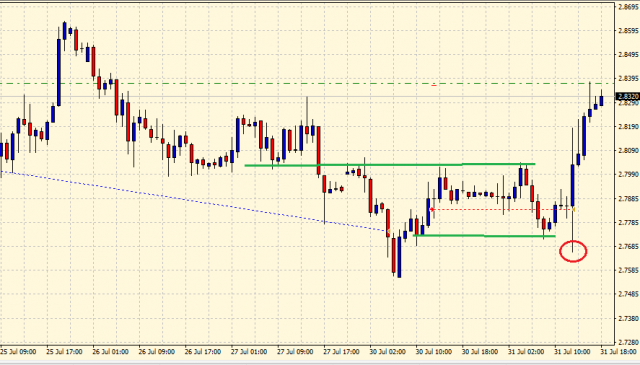Viewport: 640px width, 365px height.
Task: Select the red dotted horizontal trade line
Action: [x=502, y=209]
